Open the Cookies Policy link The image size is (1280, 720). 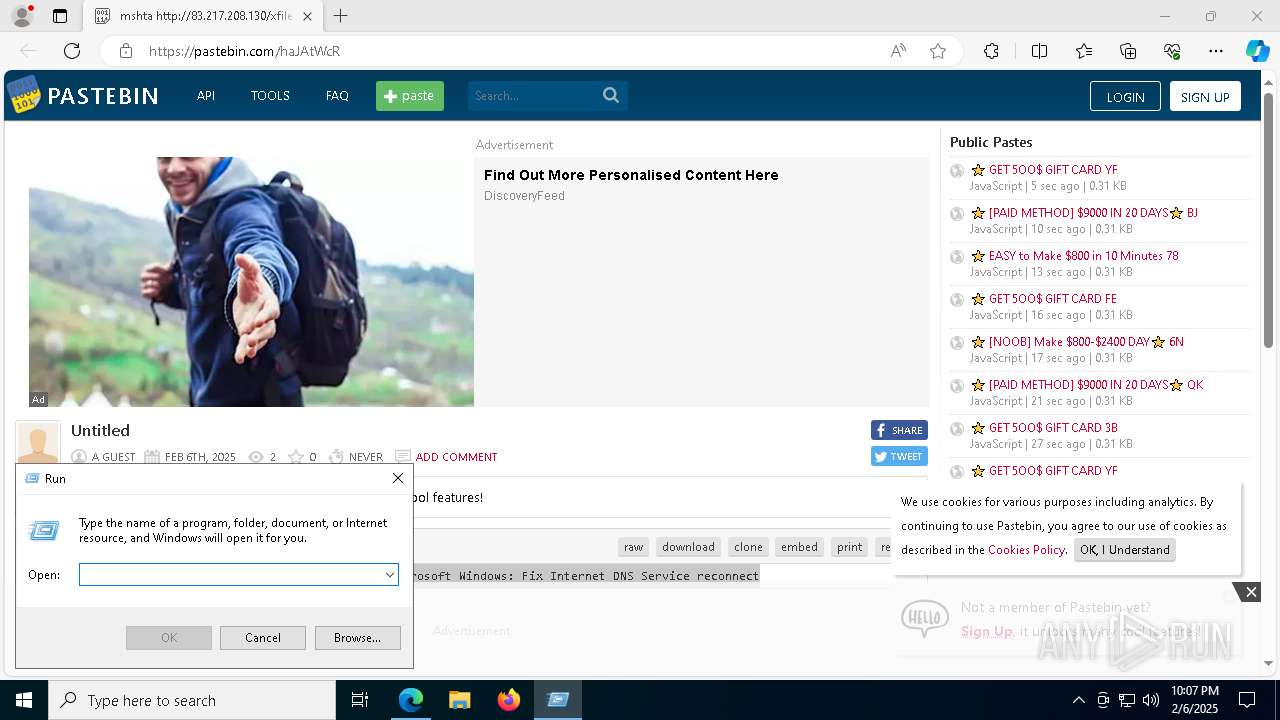click(1026, 550)
